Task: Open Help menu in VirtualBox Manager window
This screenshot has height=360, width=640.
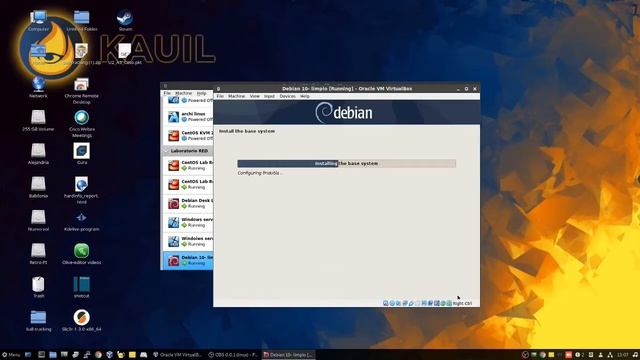Action: 201,93
